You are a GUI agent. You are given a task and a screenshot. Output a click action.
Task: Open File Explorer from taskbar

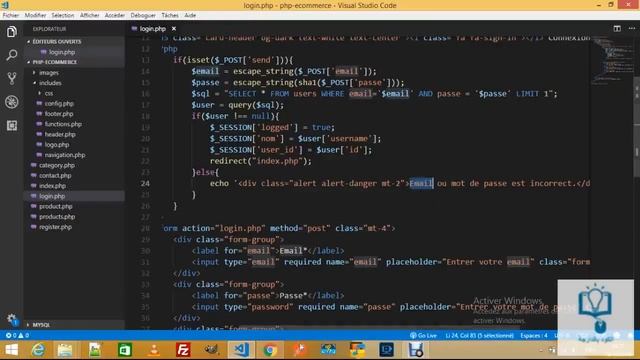(x=65, y=350)
